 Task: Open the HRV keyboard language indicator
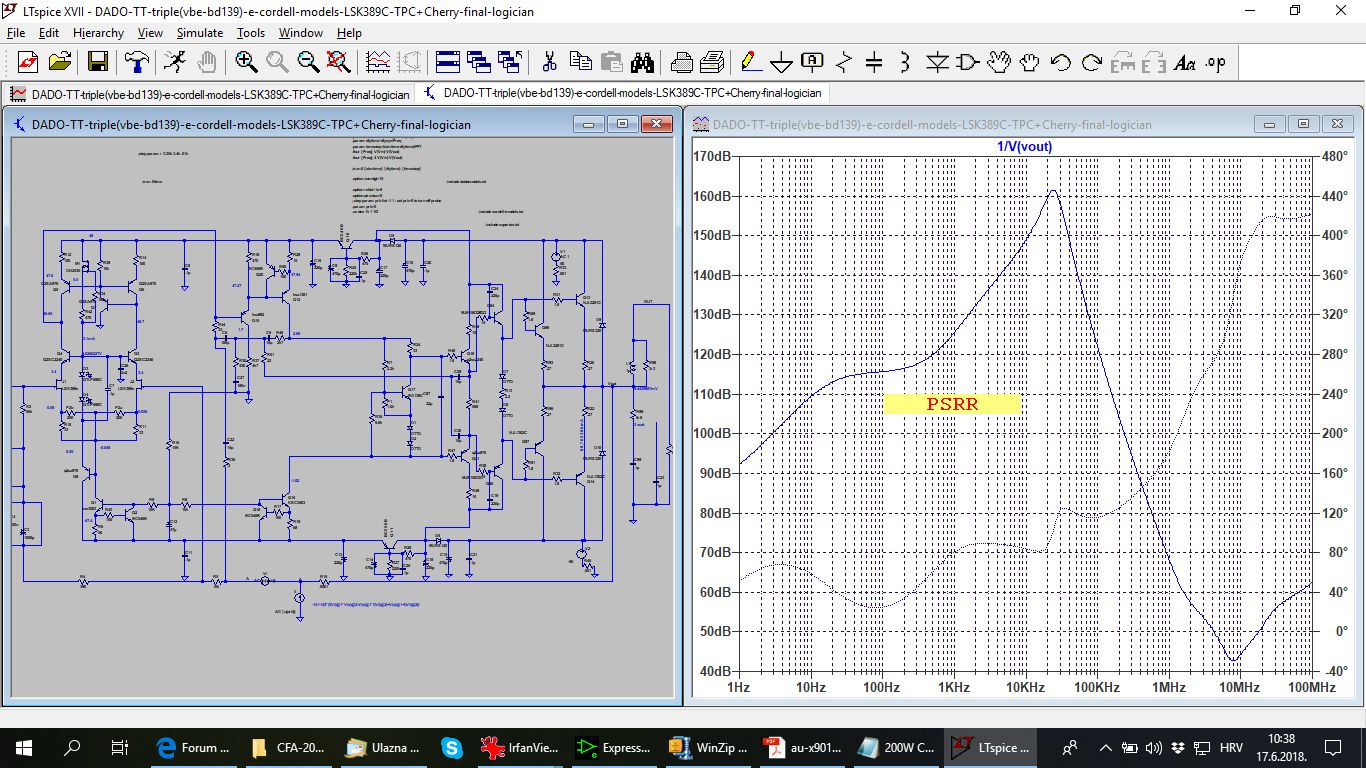(1232, 748)
